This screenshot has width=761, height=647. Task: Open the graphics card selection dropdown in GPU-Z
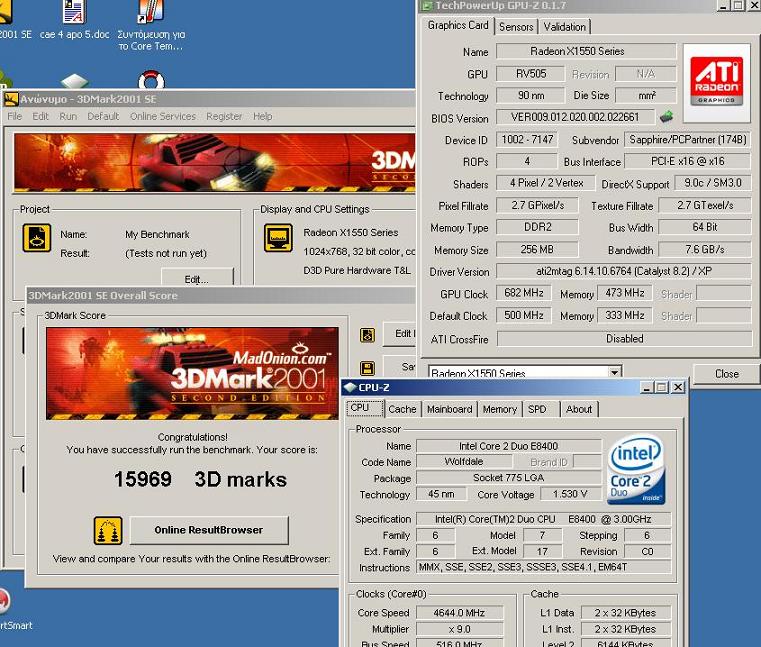614,372
